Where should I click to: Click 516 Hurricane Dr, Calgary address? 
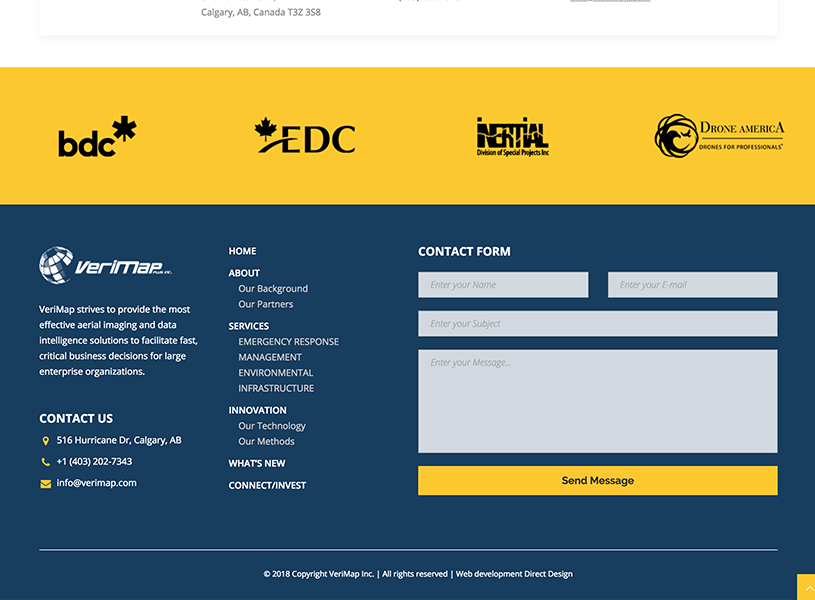[119, 440]
